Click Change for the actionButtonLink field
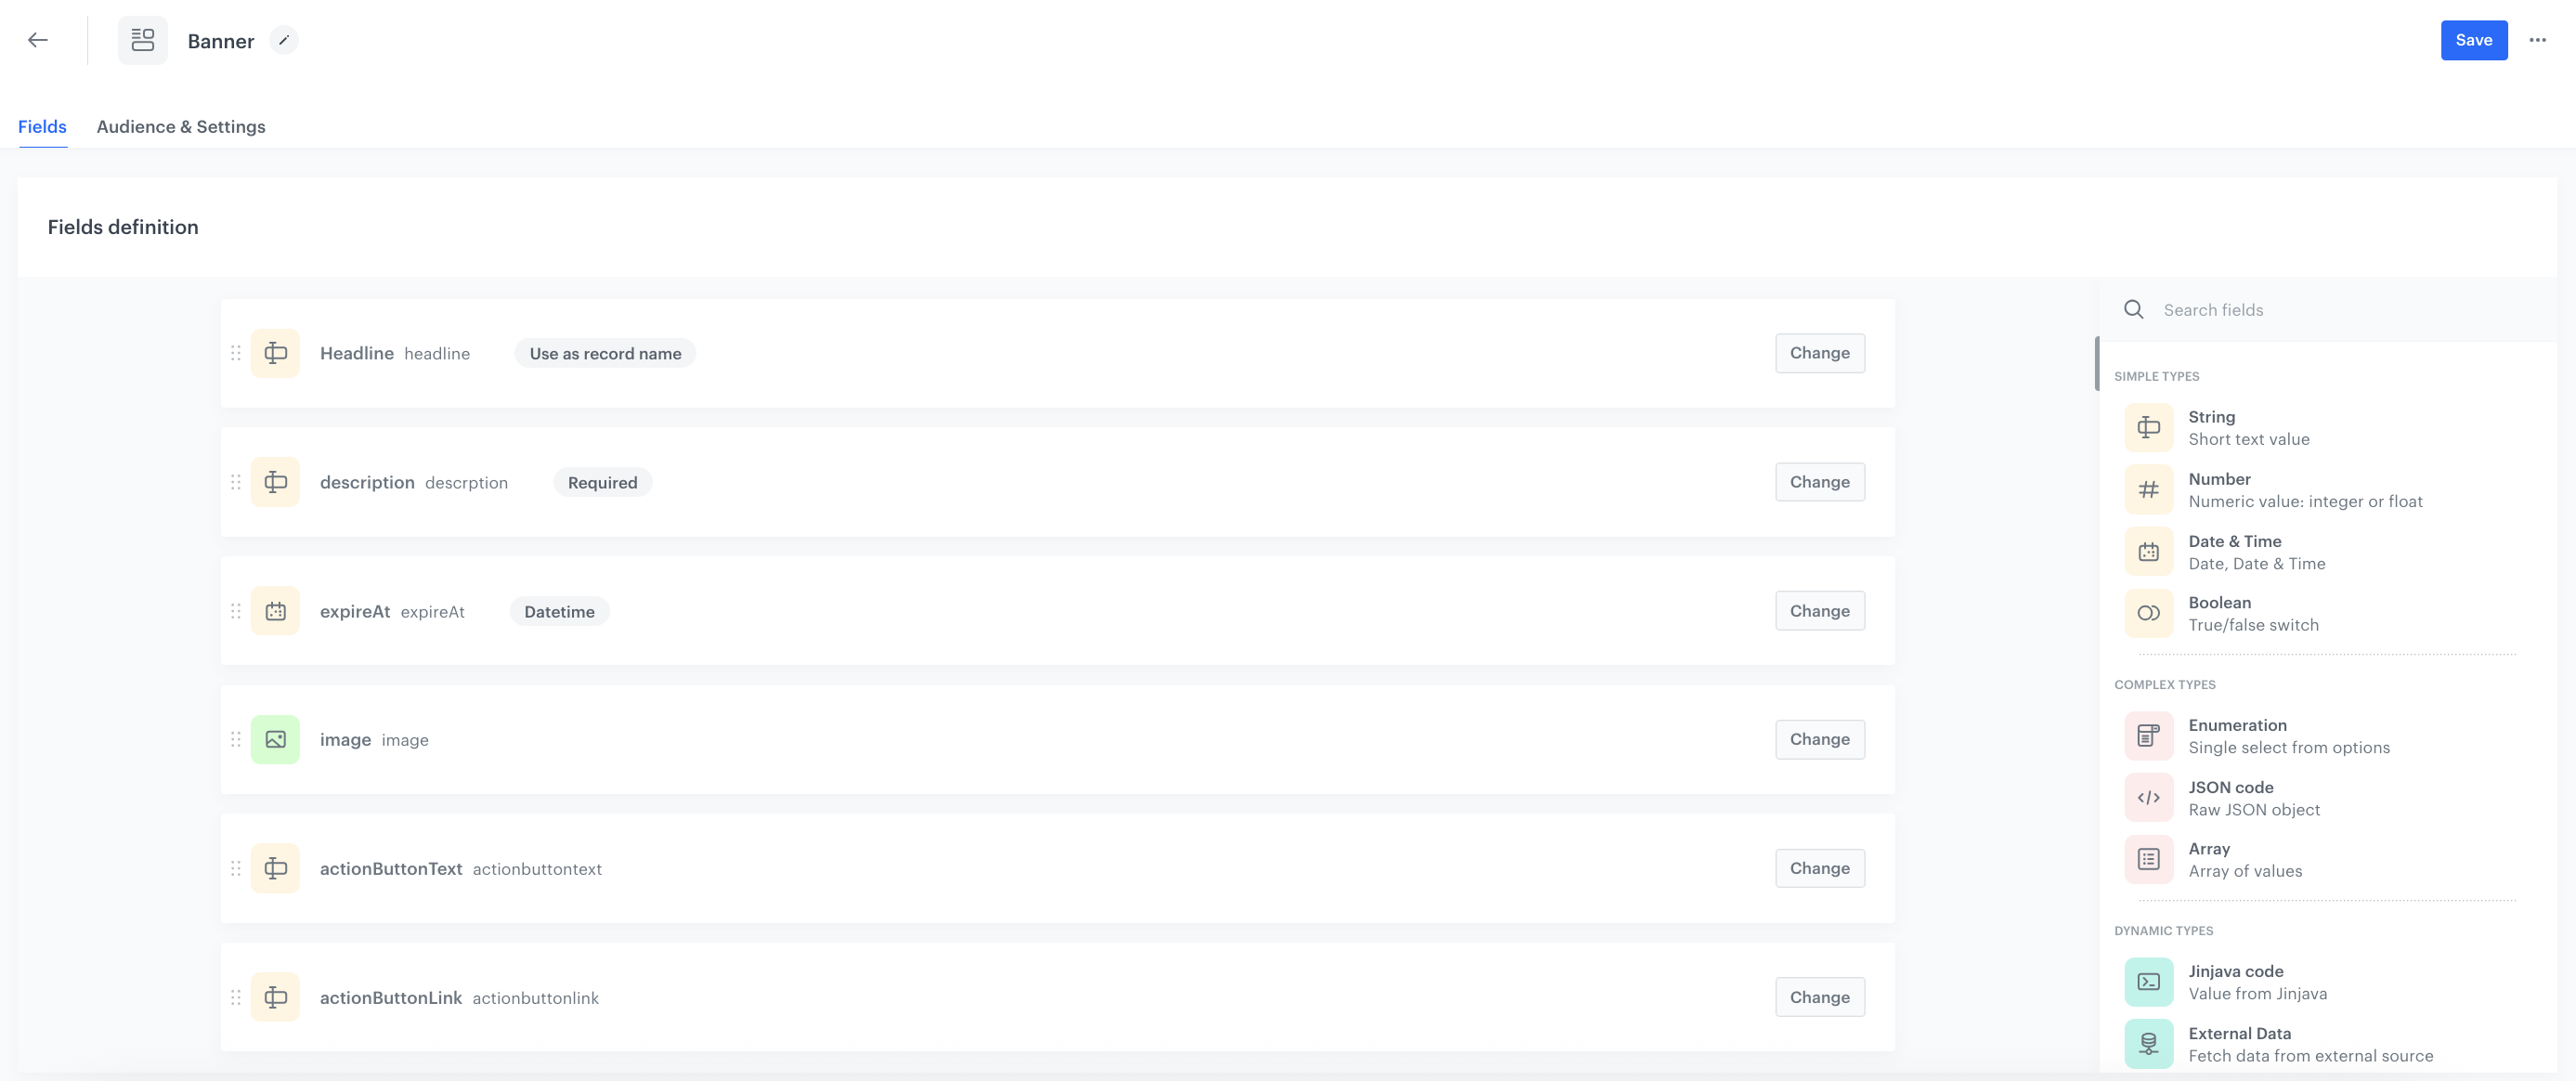 click(1819, 997)
